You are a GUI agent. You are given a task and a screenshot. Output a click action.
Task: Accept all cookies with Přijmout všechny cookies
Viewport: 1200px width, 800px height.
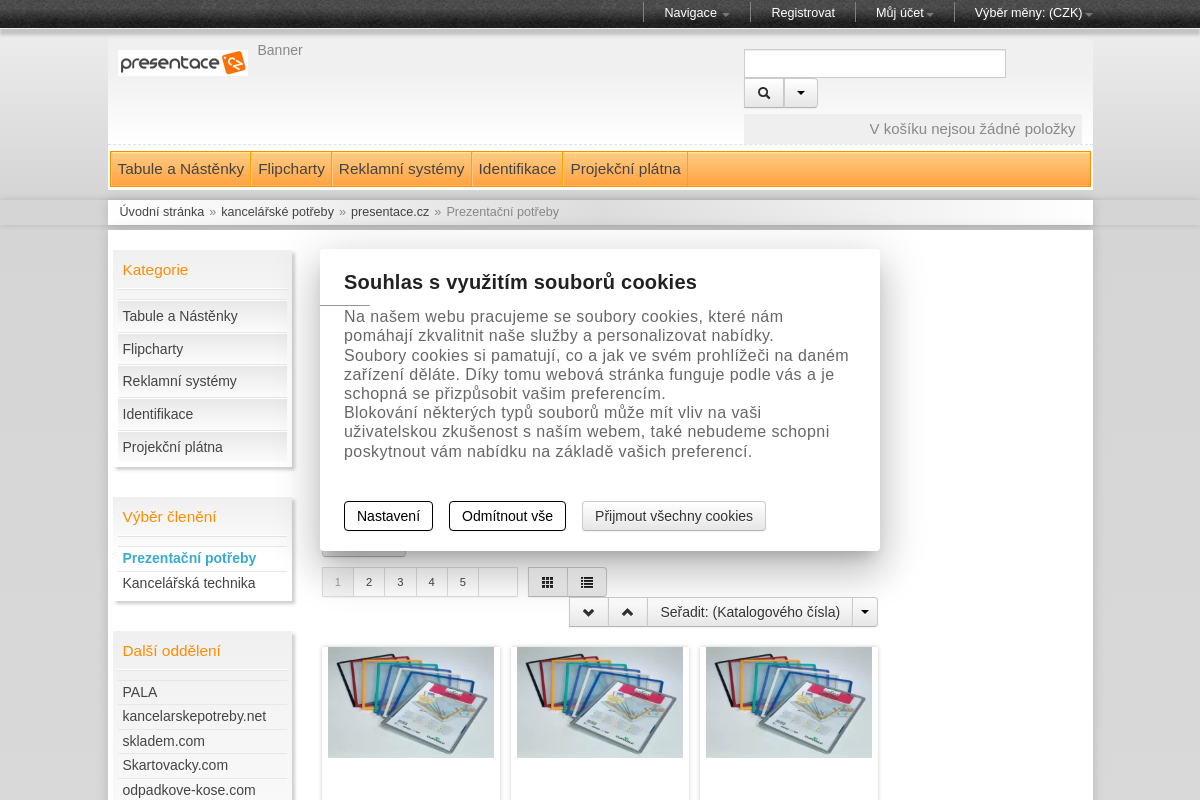point(673,516)
